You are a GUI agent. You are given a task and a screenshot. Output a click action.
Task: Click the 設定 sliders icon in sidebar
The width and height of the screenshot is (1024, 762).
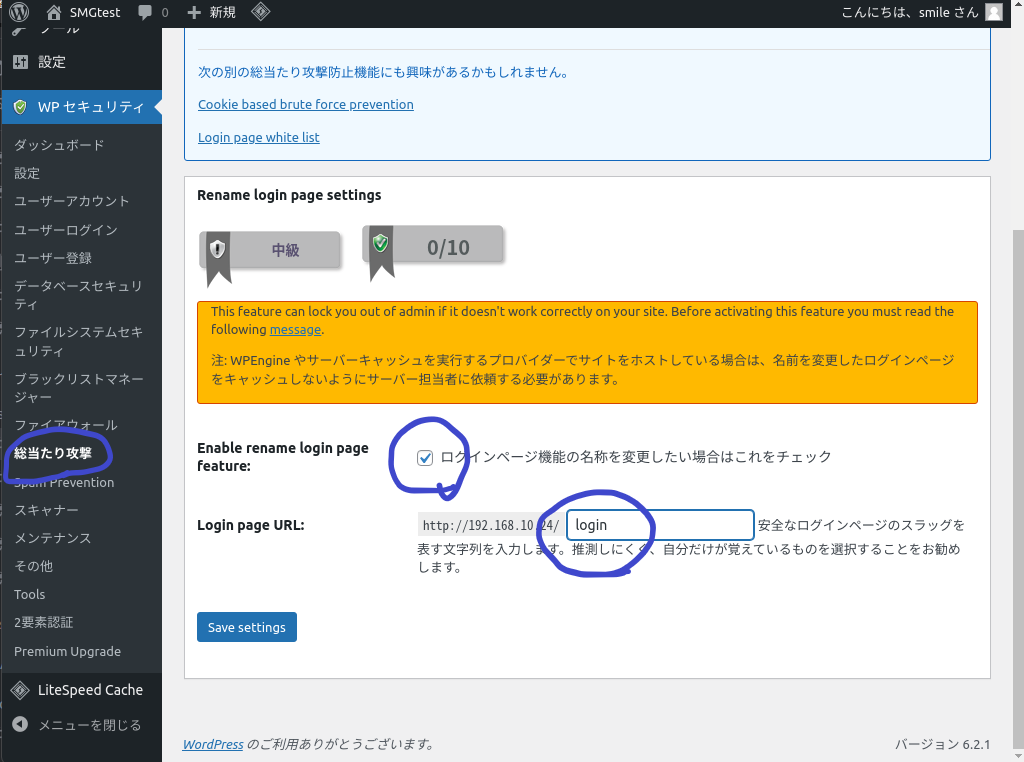click(20, 62)
